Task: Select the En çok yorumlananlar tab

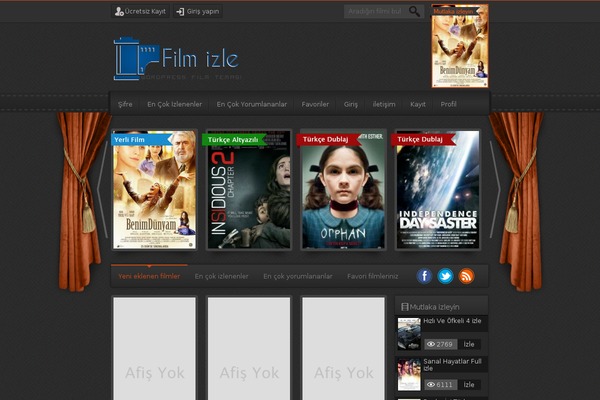Action: 298,276
